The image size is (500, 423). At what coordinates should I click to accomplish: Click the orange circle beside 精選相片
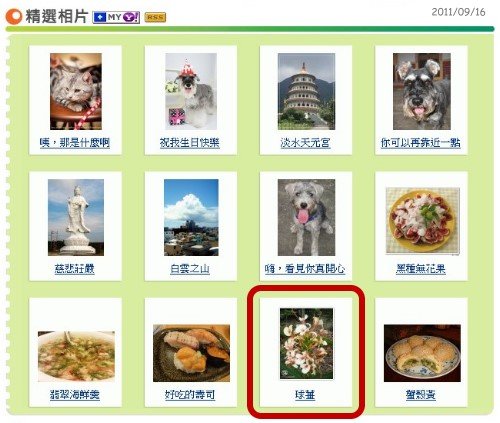(13, 17)
